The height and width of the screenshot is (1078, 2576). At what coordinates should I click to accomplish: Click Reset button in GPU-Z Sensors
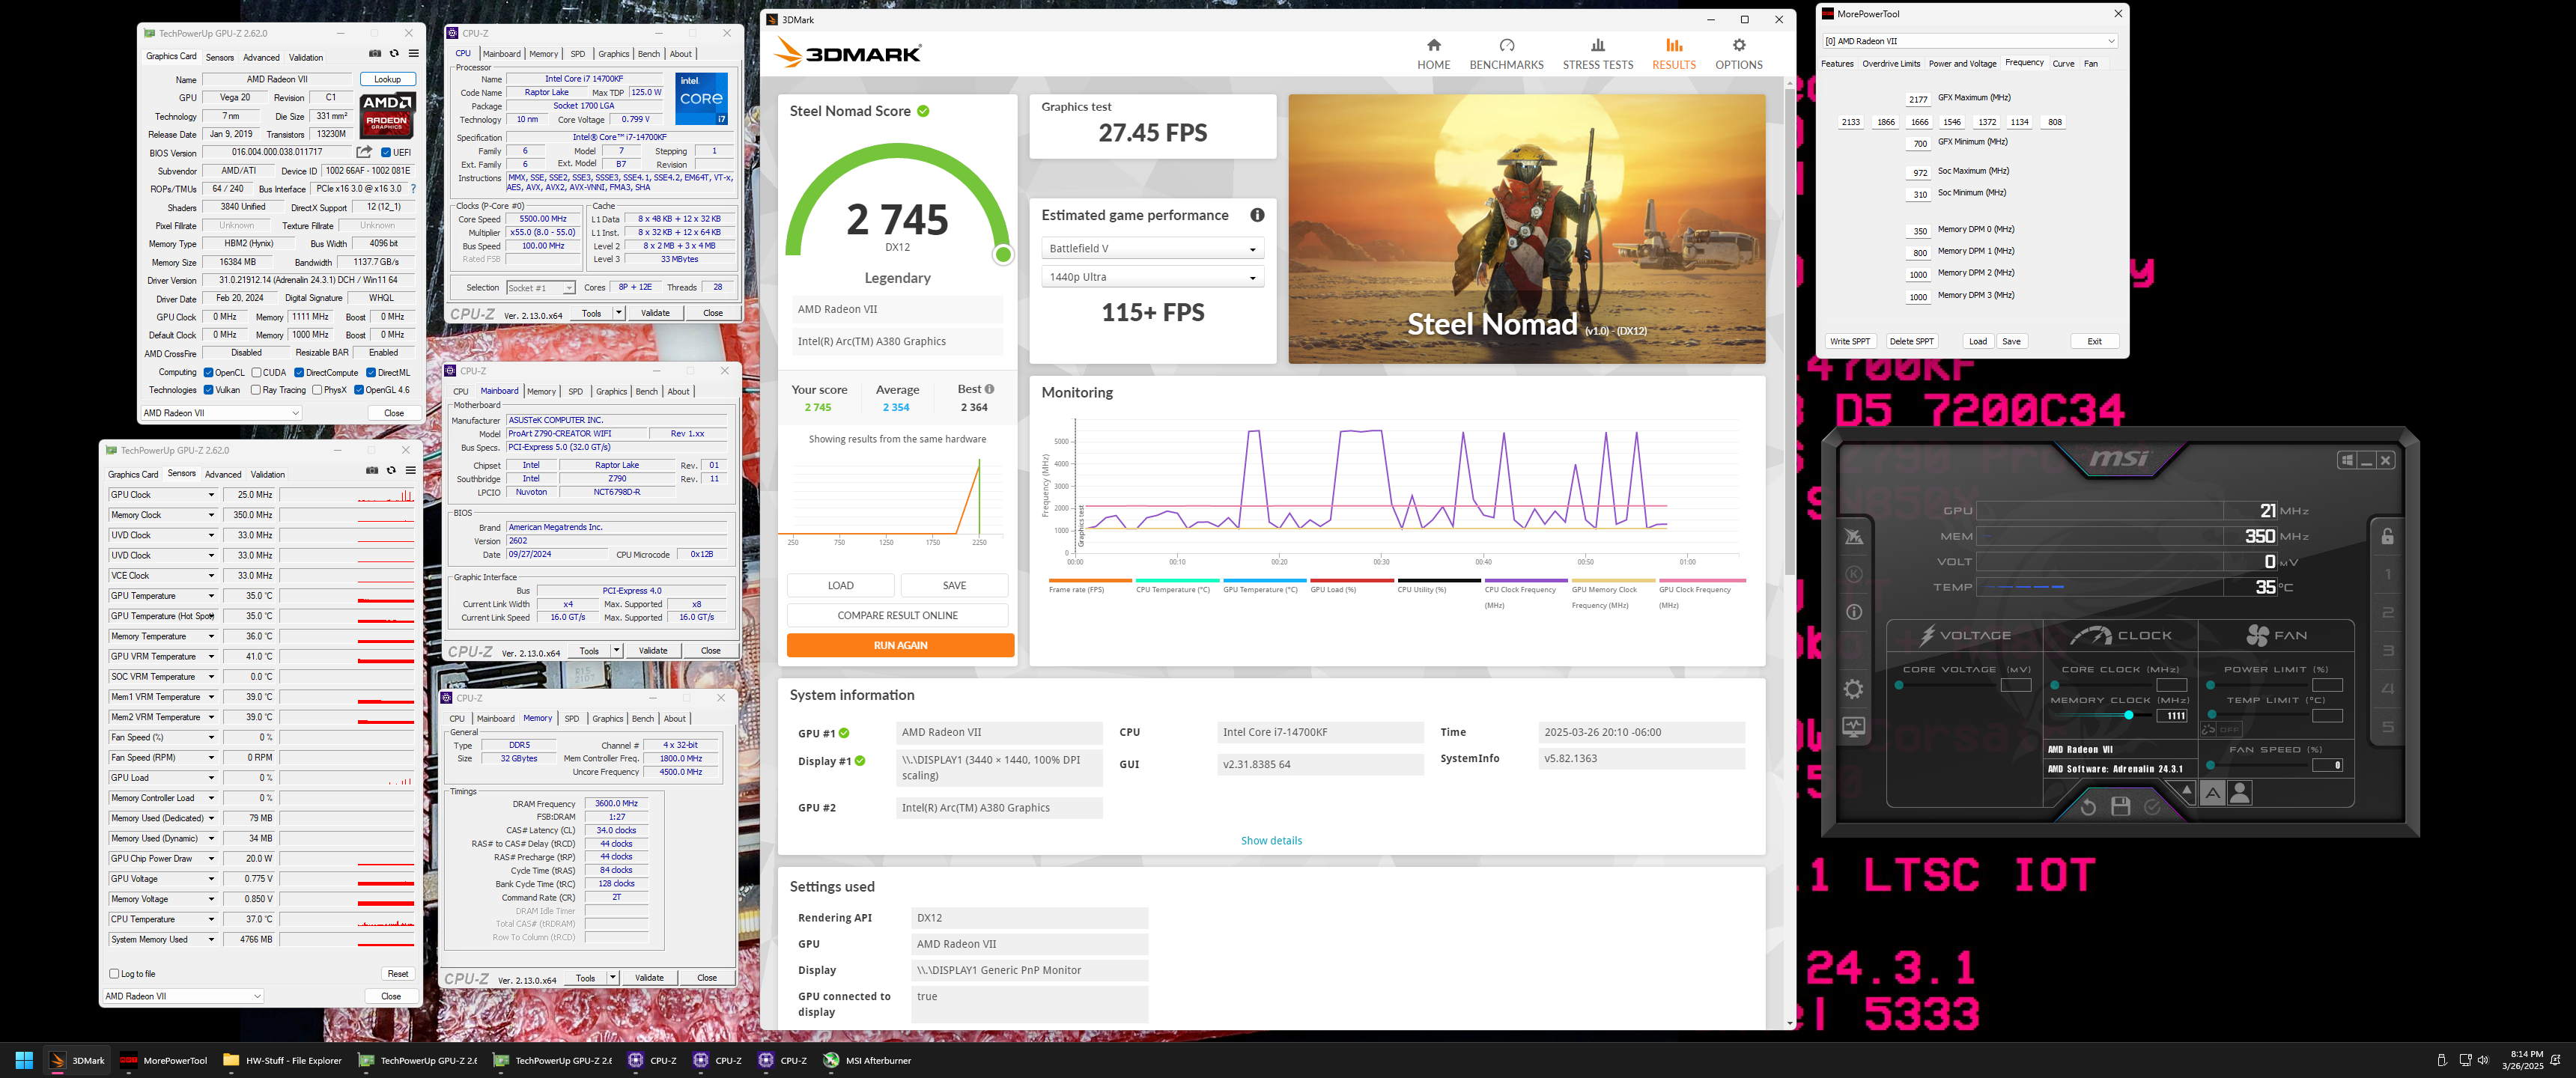397,973
